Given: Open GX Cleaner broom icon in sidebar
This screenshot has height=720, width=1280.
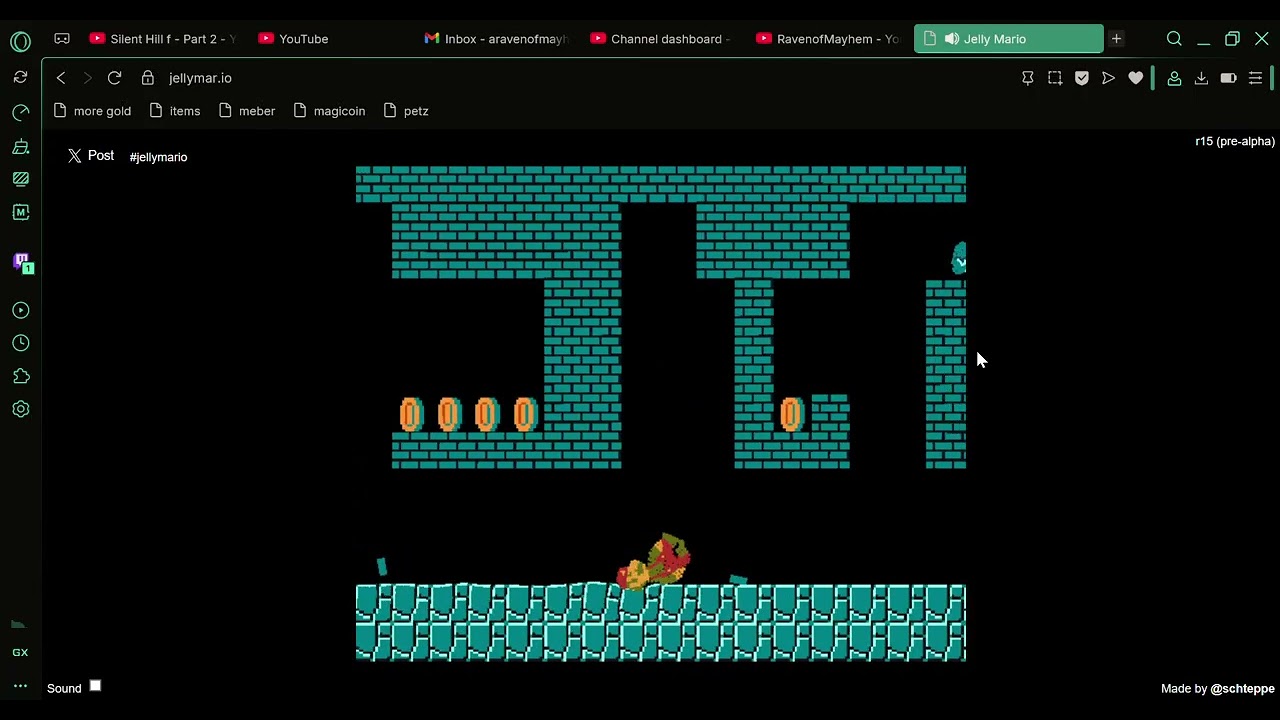Looking at the screenshot, I should pos(20,146).
